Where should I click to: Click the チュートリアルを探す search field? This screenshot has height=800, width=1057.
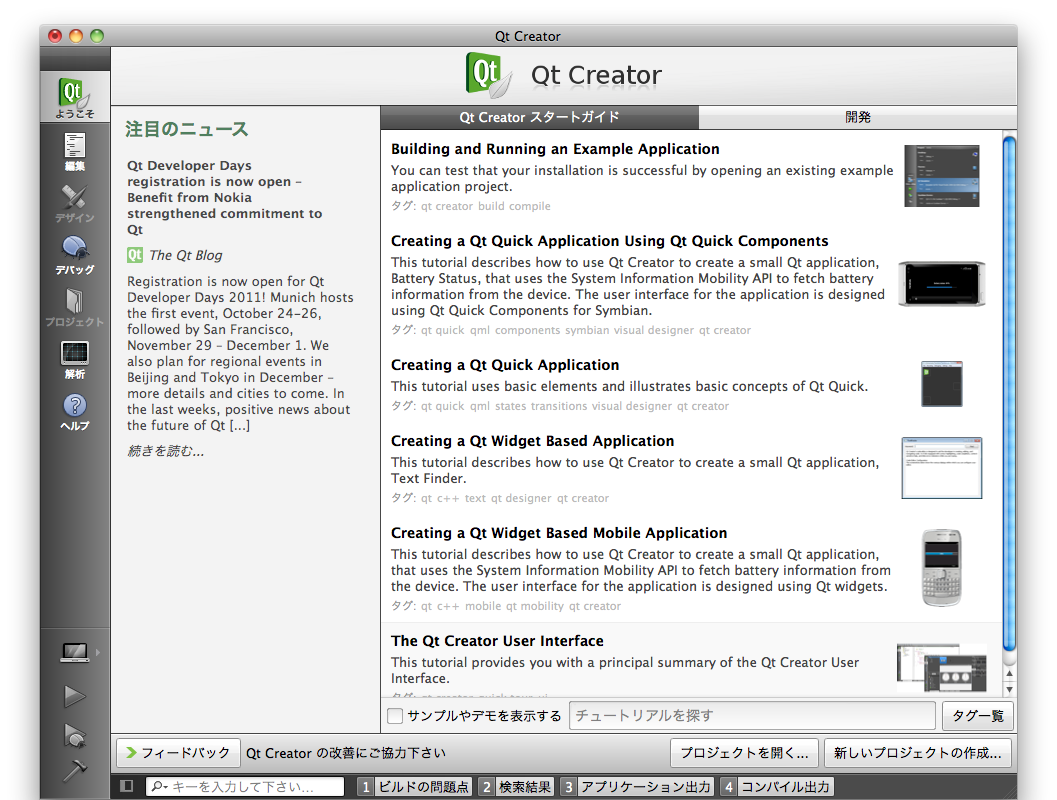pos(751,716)
